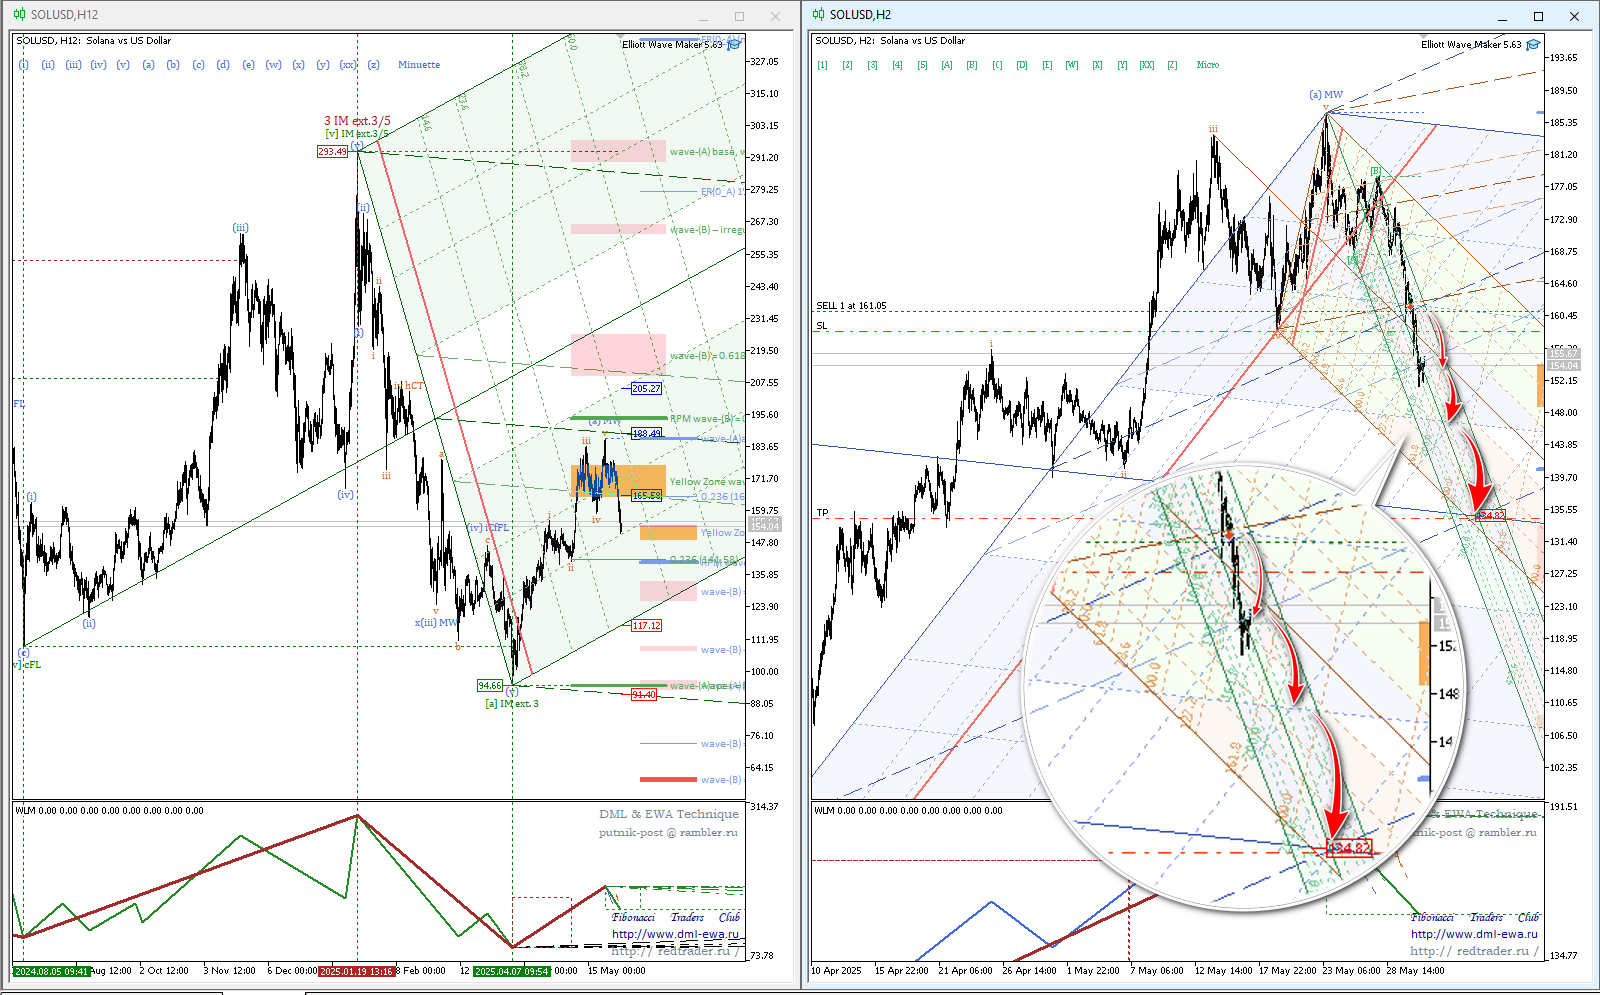Toggle the (v) wave label on H12 chart
Image resolution: width=1600 pixels, height=995 pixels.
pos(123,65)
